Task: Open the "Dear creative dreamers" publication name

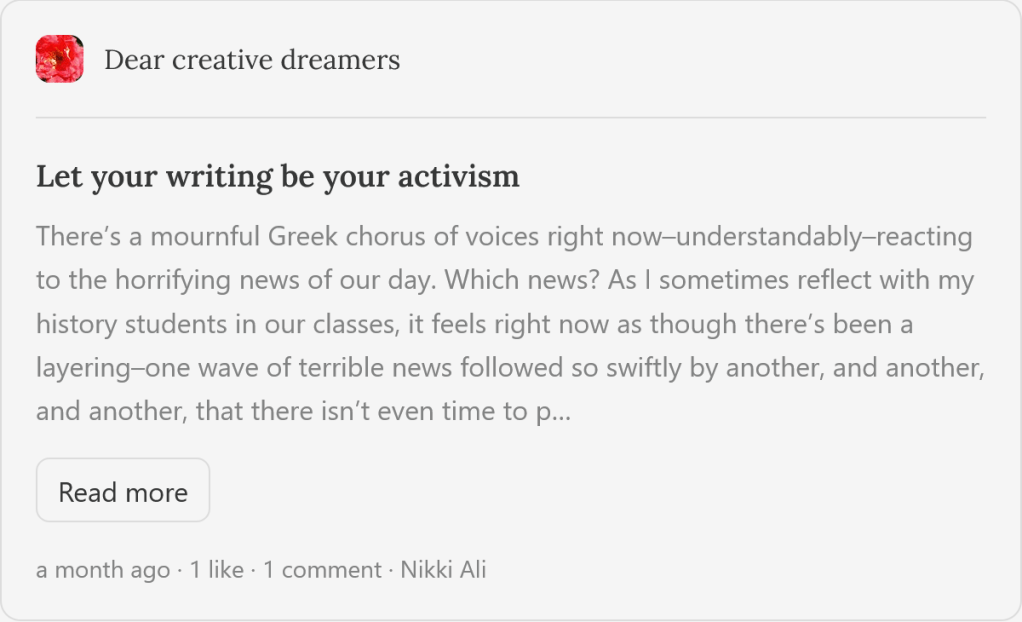Action: point(252,60)
